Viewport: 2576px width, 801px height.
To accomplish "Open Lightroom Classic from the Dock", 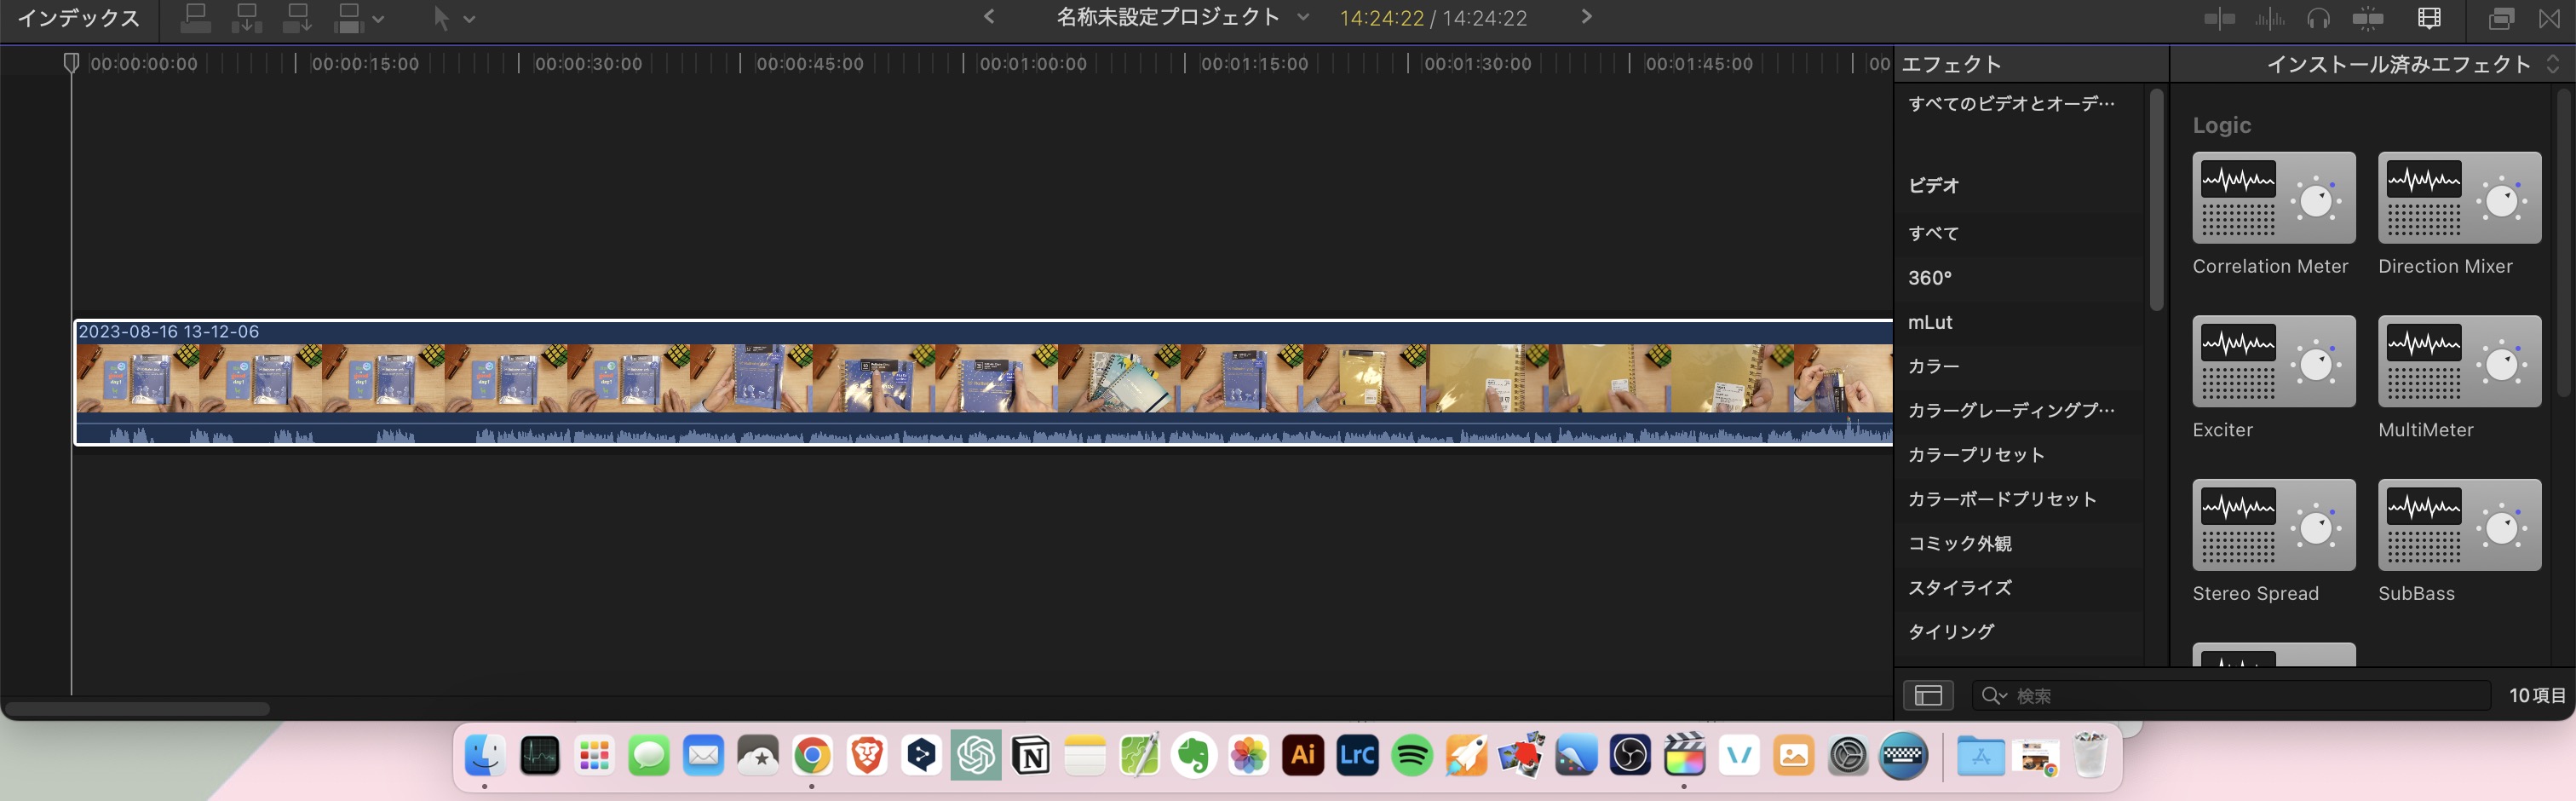I will pos(1357,756).
